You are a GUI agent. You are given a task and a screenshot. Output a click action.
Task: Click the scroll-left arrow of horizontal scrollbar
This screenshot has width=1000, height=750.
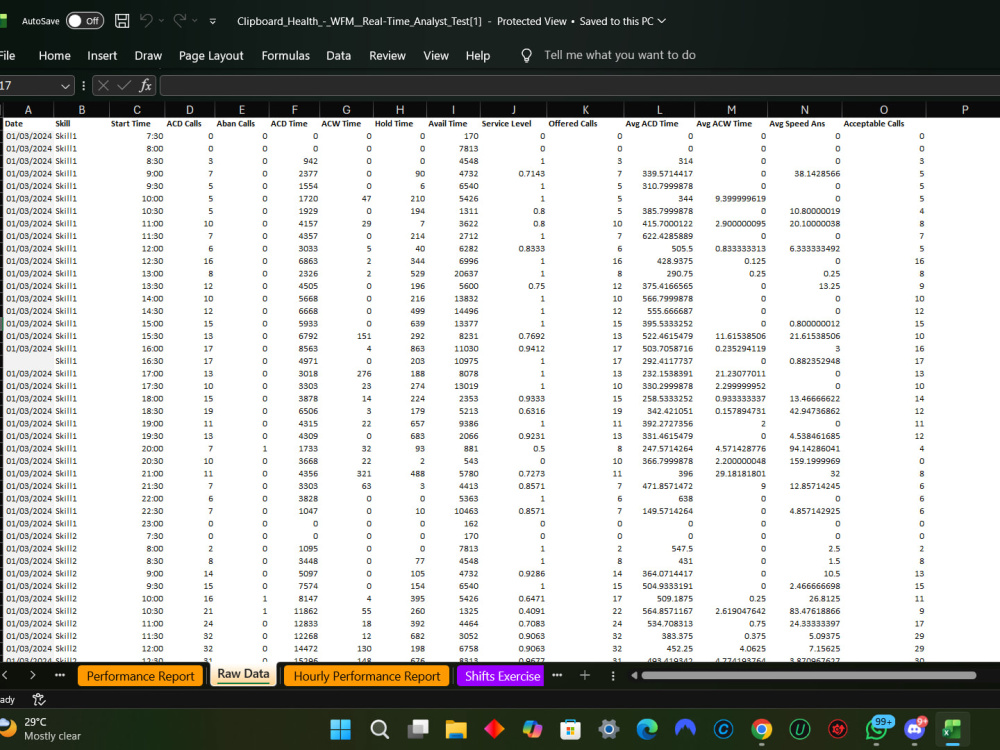pos(634,675)
